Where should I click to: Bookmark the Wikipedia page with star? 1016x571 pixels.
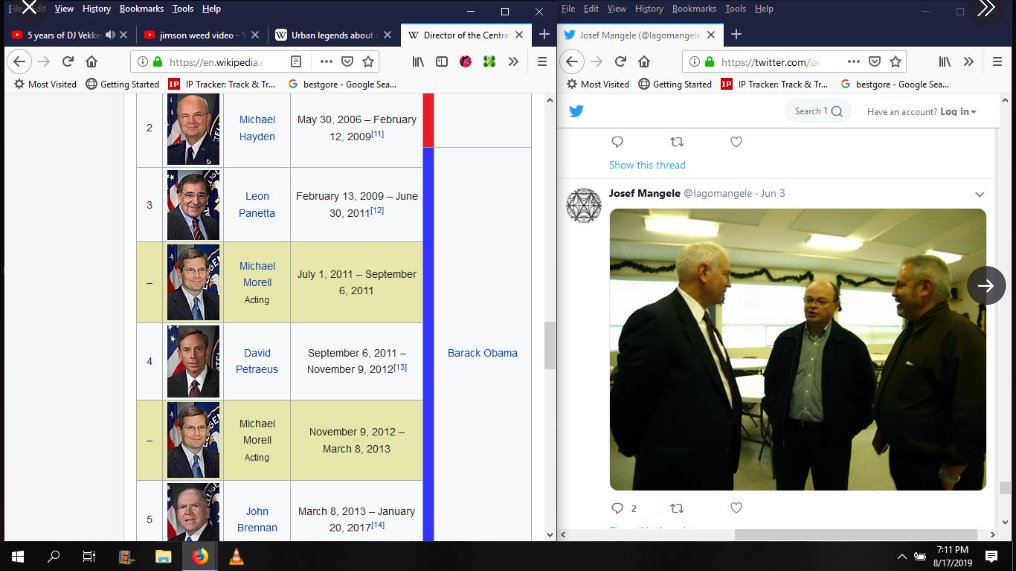(x=368, y=62)
